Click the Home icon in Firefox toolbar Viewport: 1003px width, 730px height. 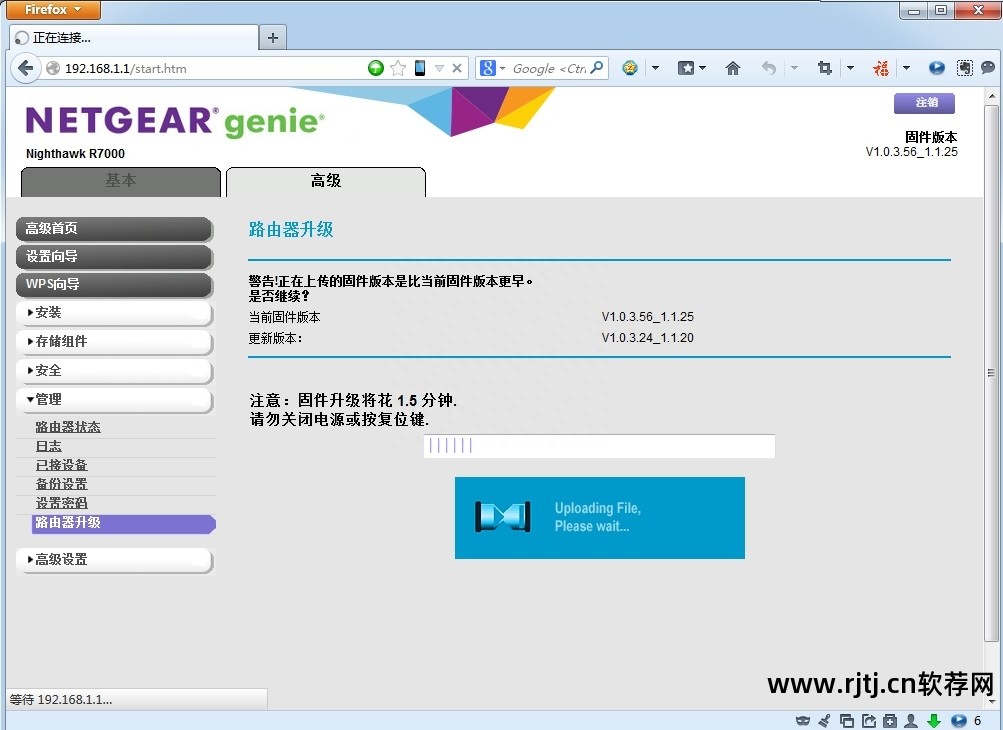pyautogui.click(x=733, y=68)
